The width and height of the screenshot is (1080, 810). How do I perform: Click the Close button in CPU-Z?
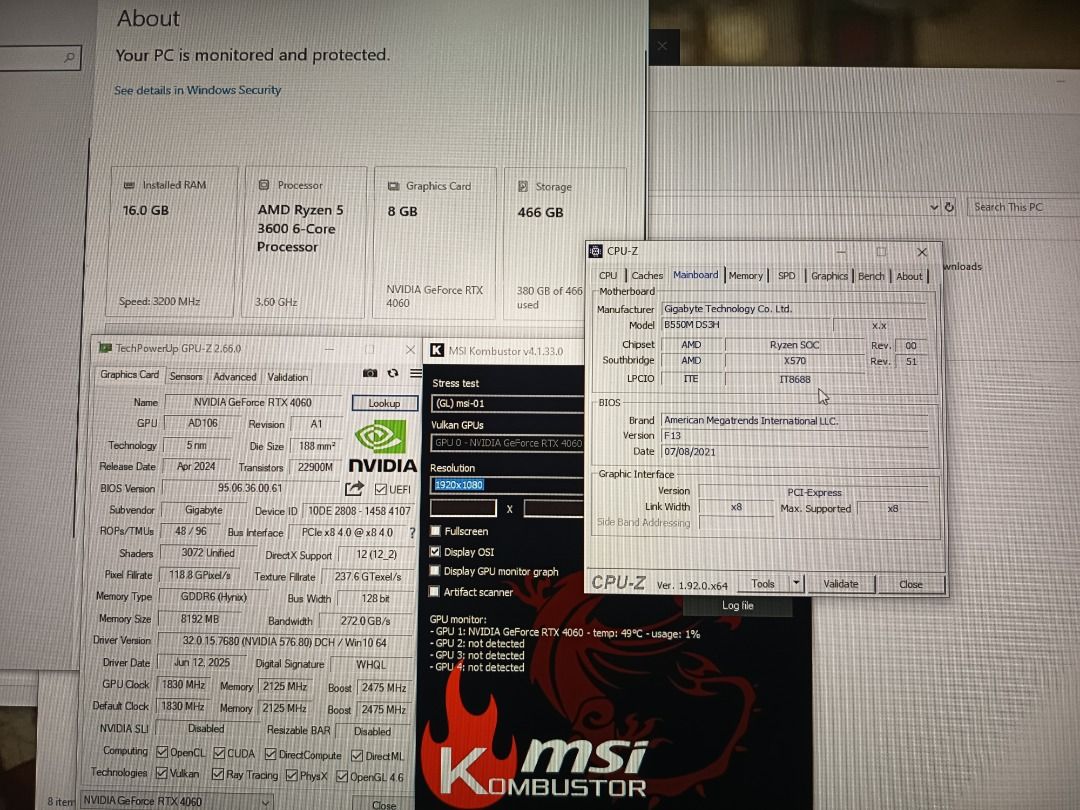[911, 584]
